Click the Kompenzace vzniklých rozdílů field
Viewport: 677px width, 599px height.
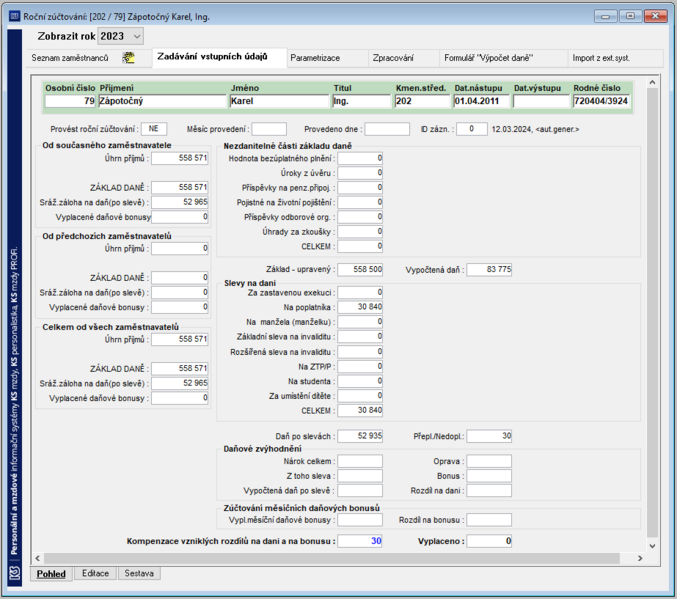click(360, 541)
